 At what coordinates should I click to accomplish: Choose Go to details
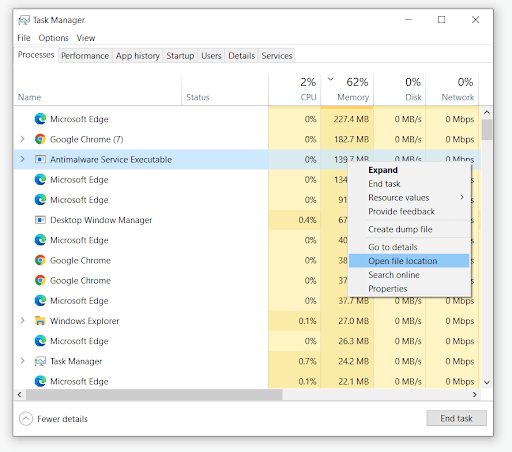(410, 247)
